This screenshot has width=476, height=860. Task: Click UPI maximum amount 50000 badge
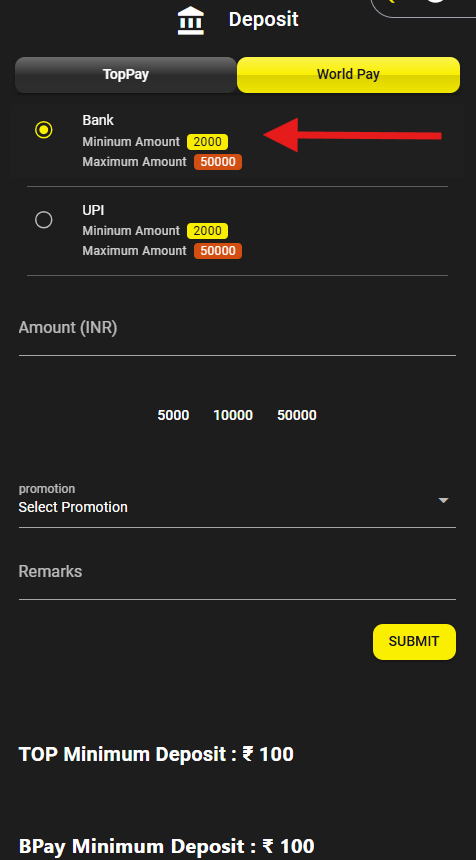point(218,251)
